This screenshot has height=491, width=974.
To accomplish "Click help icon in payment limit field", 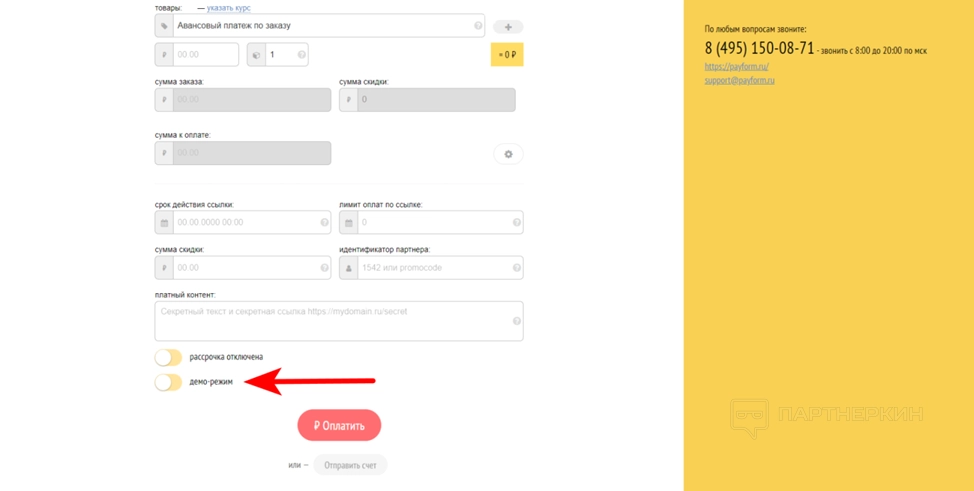I will 517,222.
